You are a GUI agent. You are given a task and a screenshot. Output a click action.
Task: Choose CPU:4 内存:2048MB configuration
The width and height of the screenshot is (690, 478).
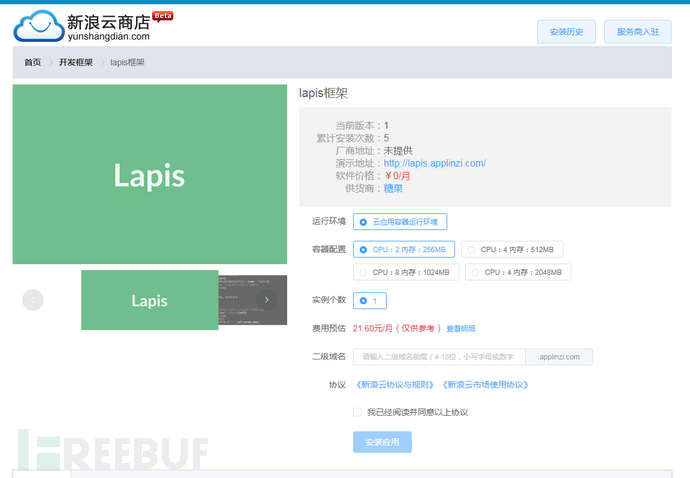pyautogui.click(x=518, y=272)
